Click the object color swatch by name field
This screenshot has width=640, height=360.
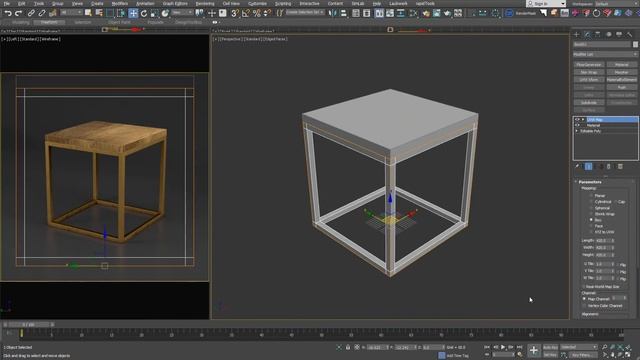point(635,44)
